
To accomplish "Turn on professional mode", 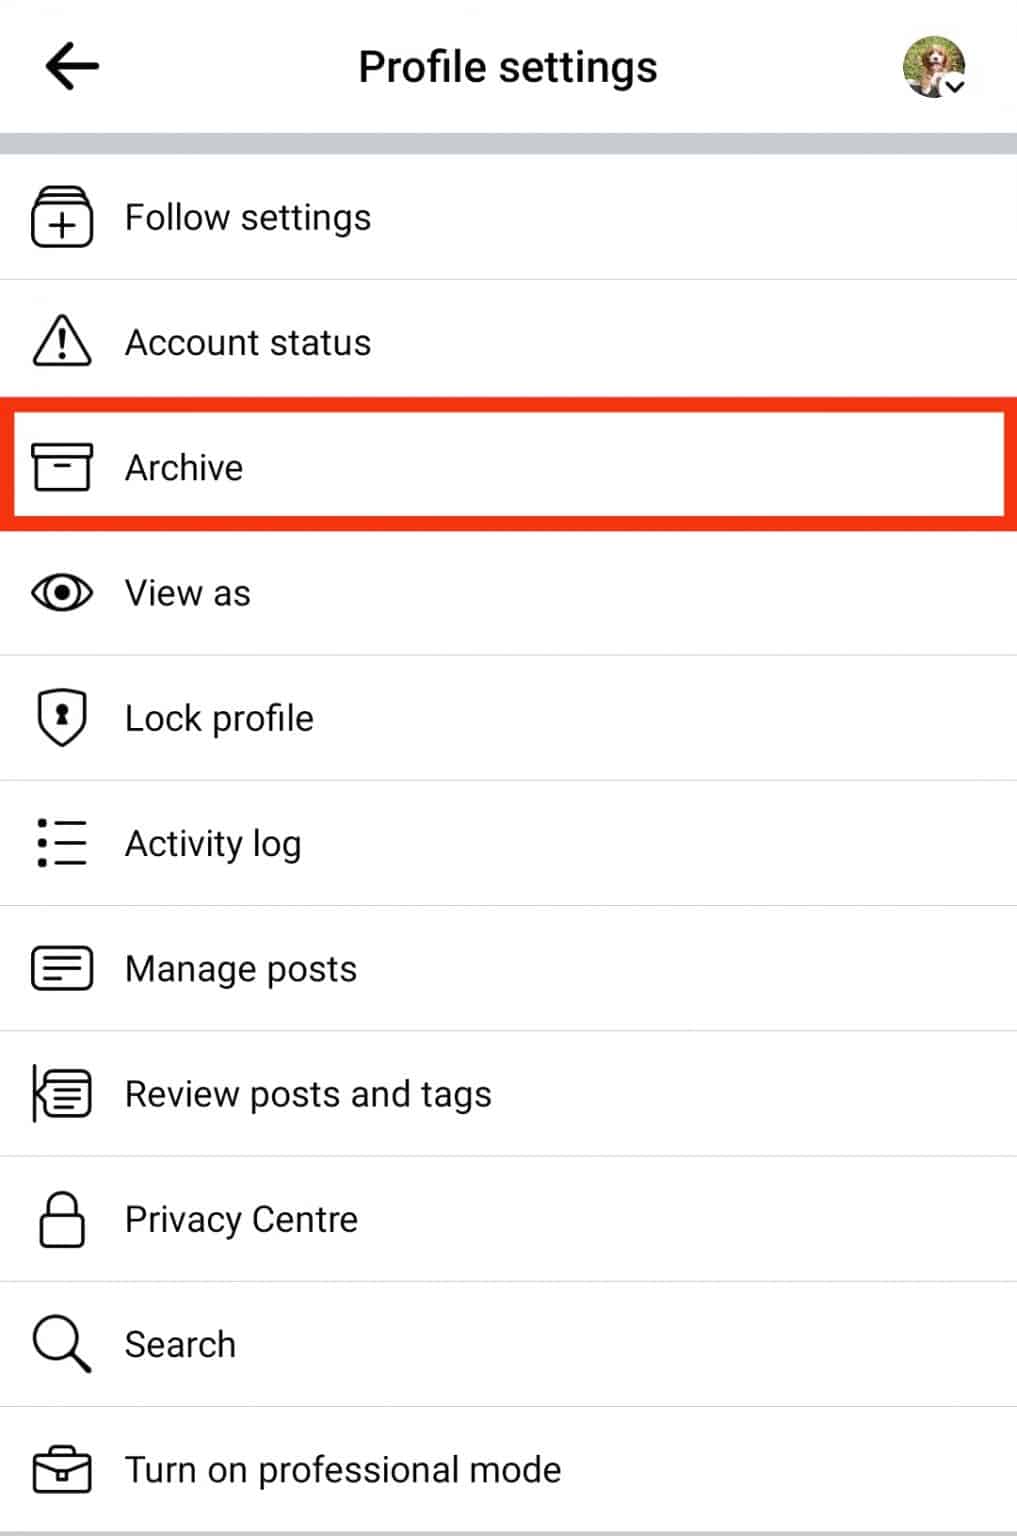I will pos(342,1470).
